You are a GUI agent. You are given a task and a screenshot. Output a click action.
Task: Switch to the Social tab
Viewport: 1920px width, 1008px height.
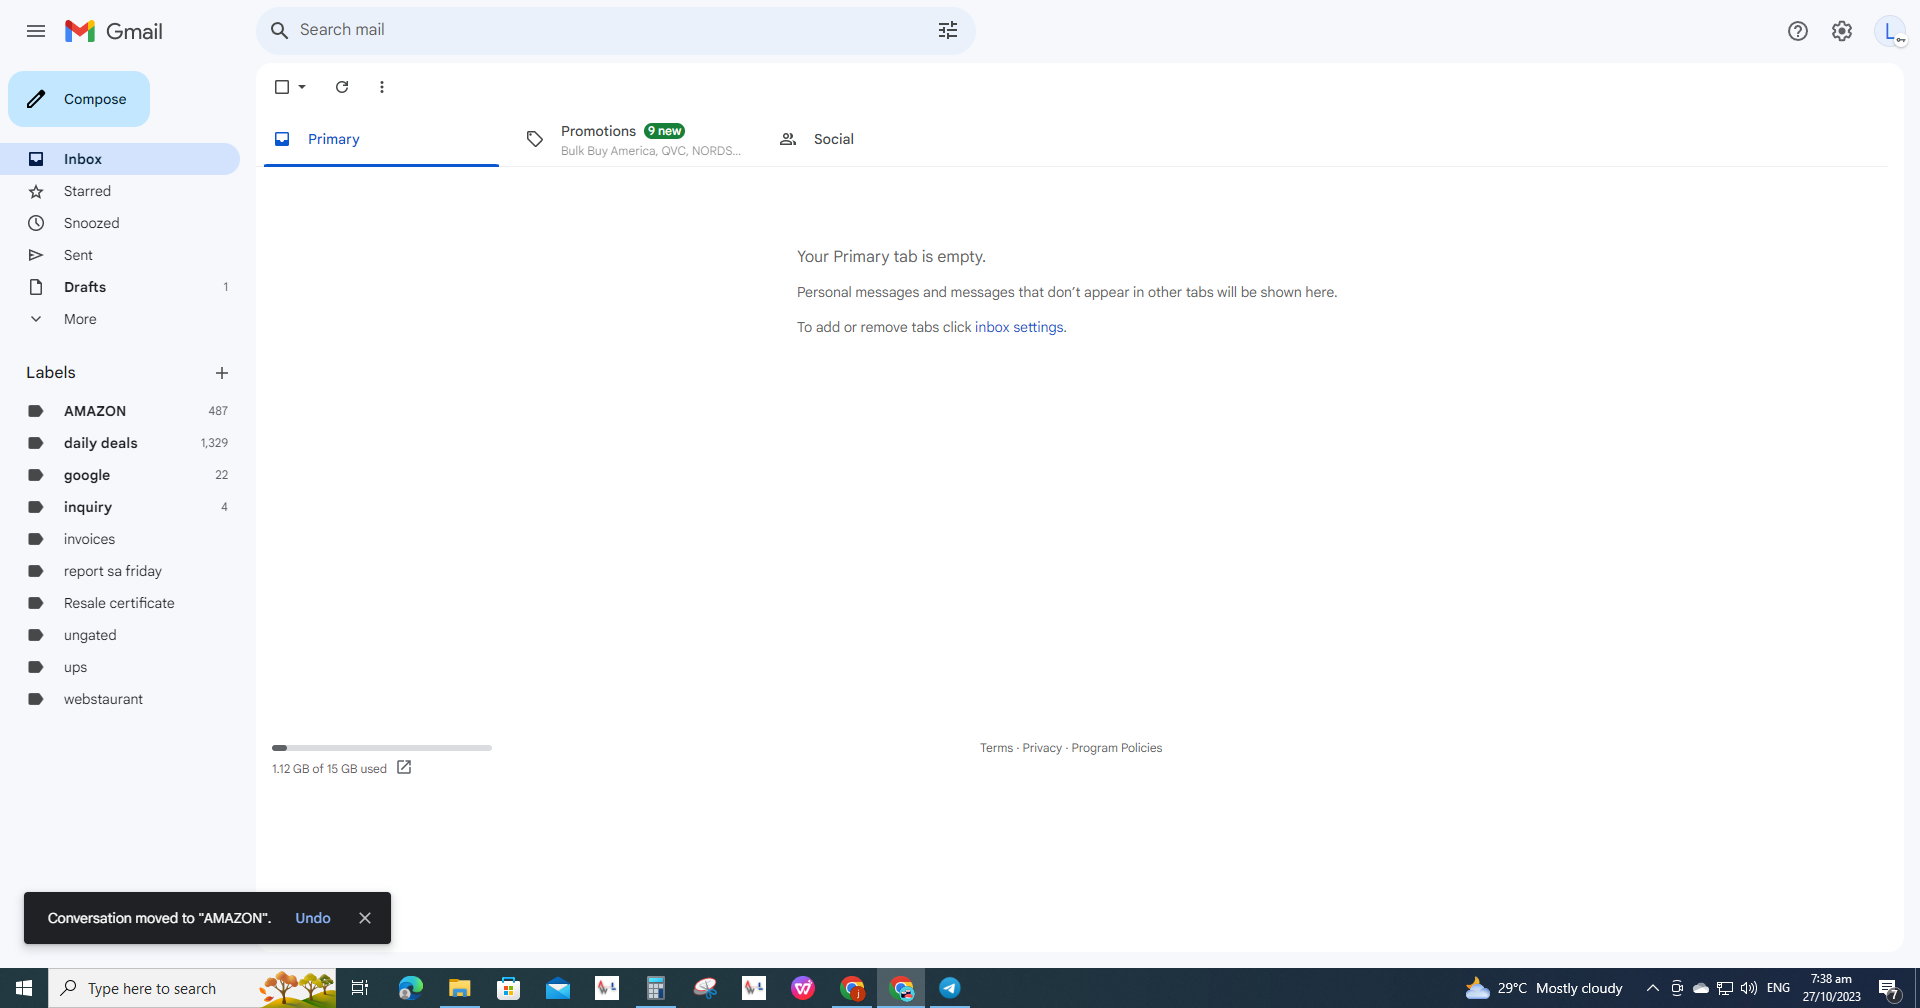coord(887,139)
